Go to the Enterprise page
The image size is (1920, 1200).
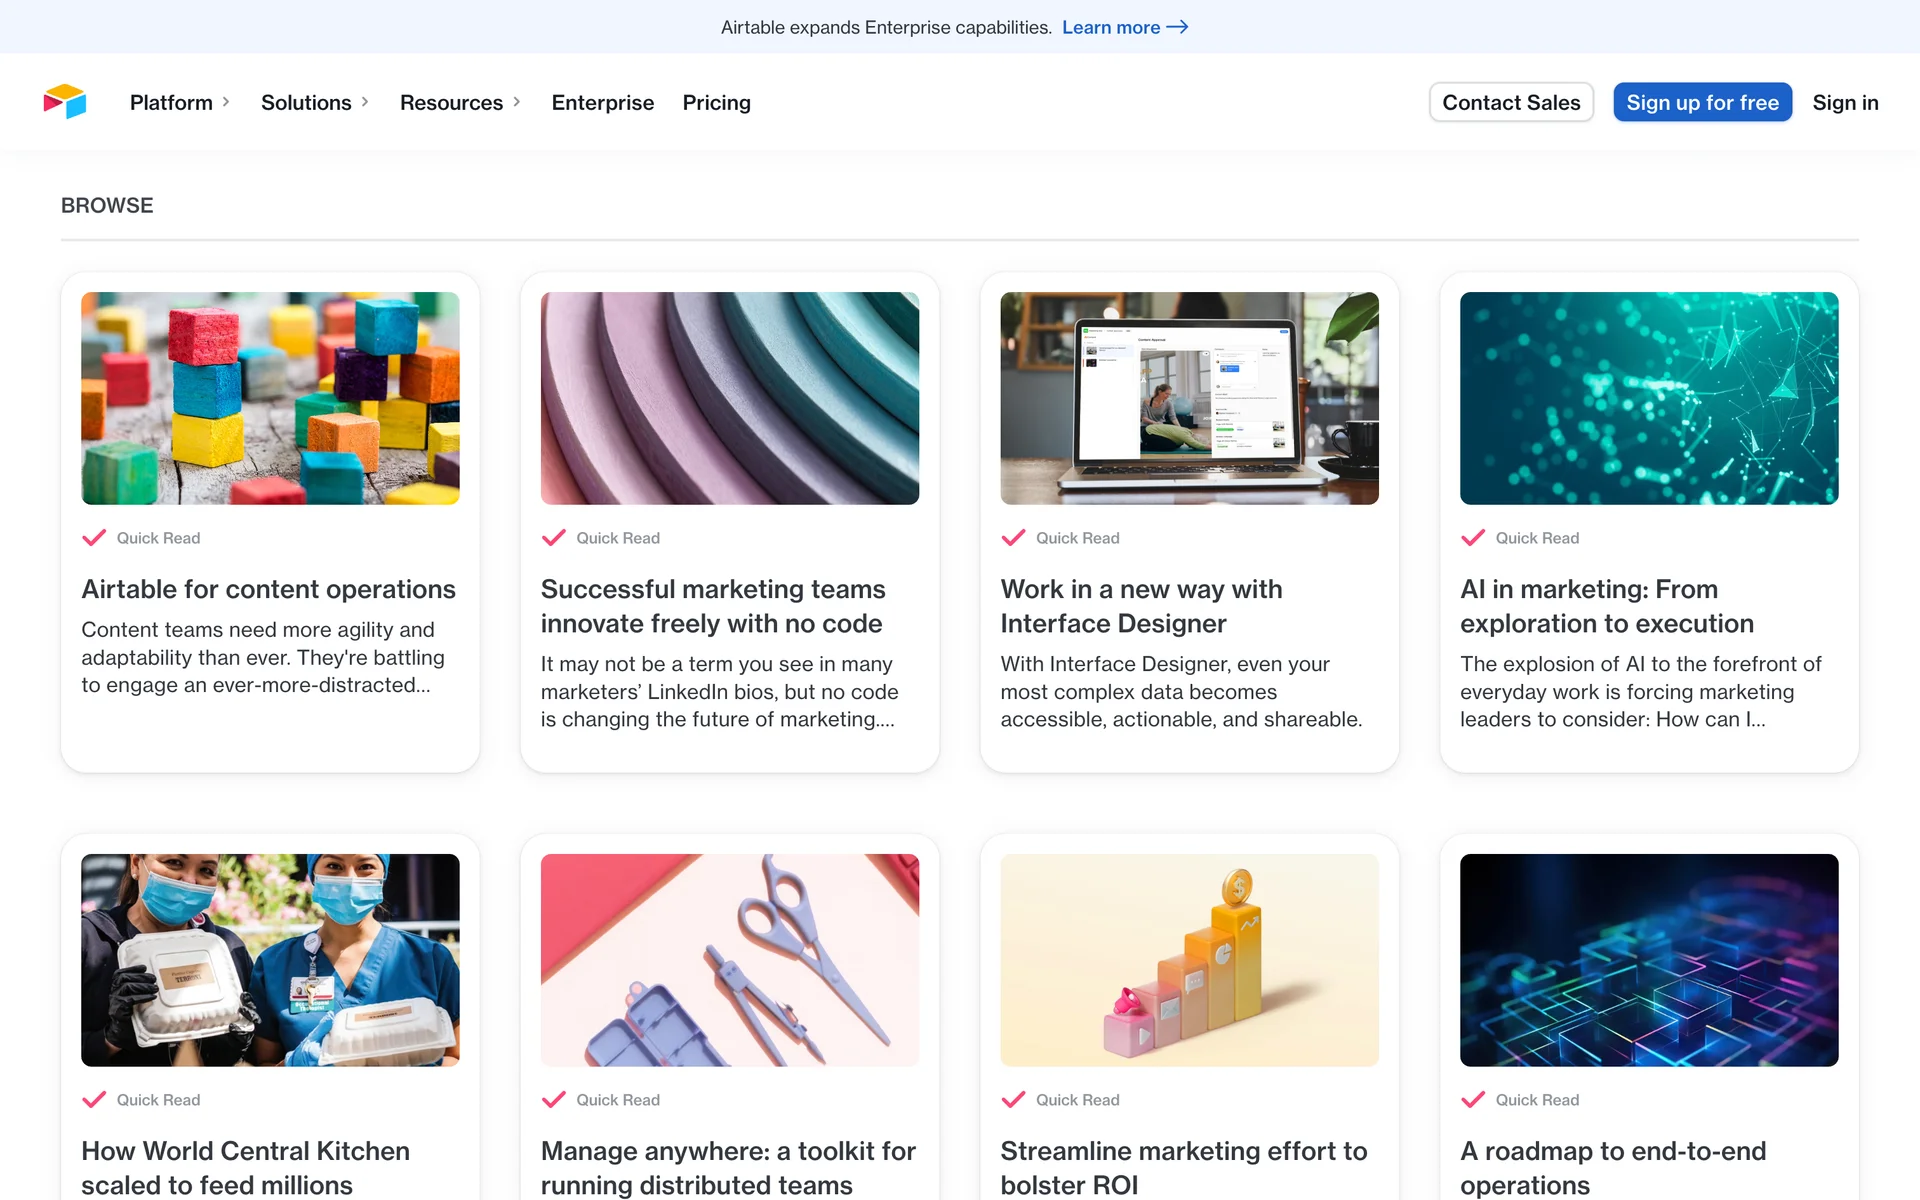602,102
